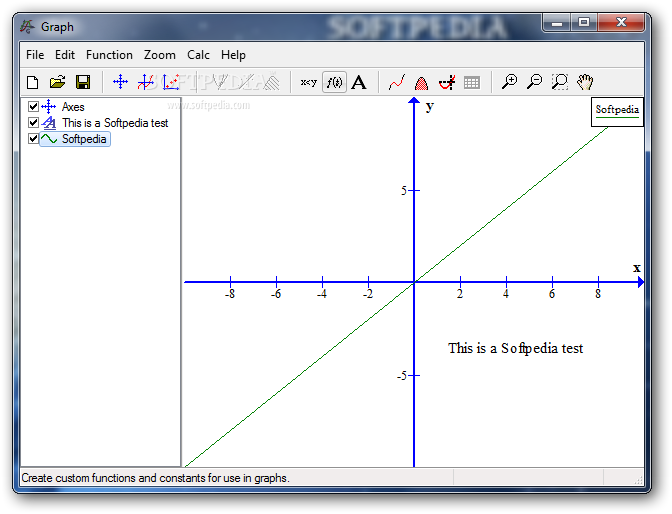Click 'This is a Softpedia test' graph label

(516, 349)
